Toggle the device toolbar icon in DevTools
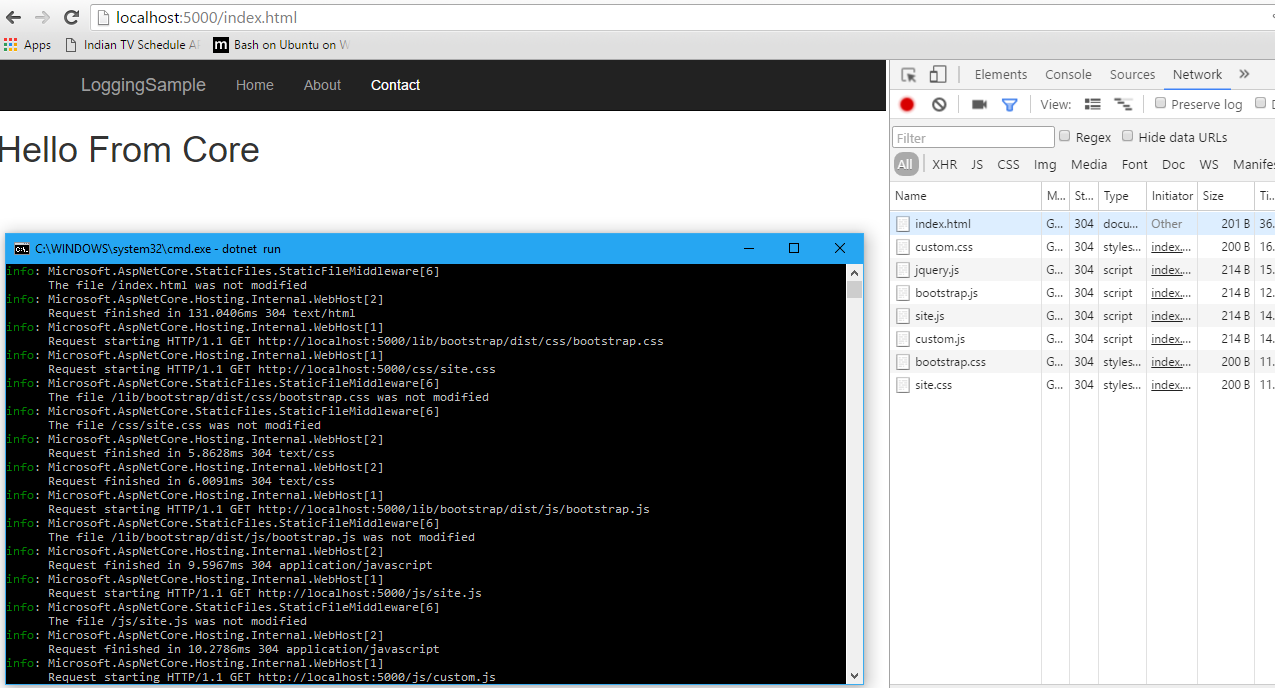 938,75
